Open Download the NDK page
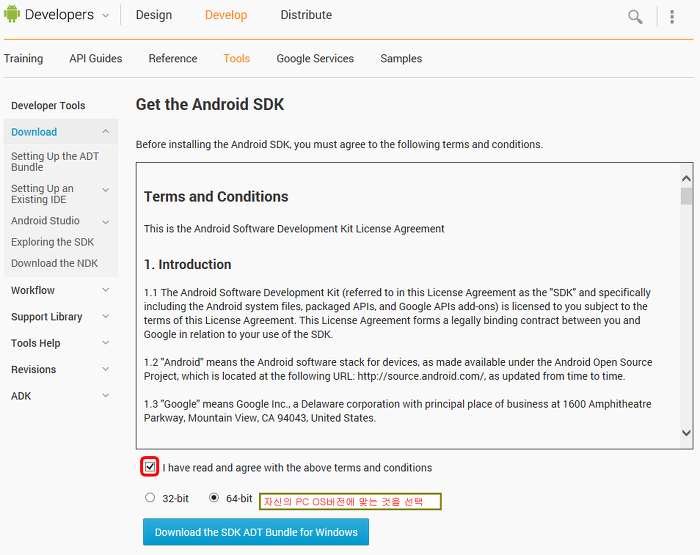Viewport: 700px width, 555px height. (54, 263)
